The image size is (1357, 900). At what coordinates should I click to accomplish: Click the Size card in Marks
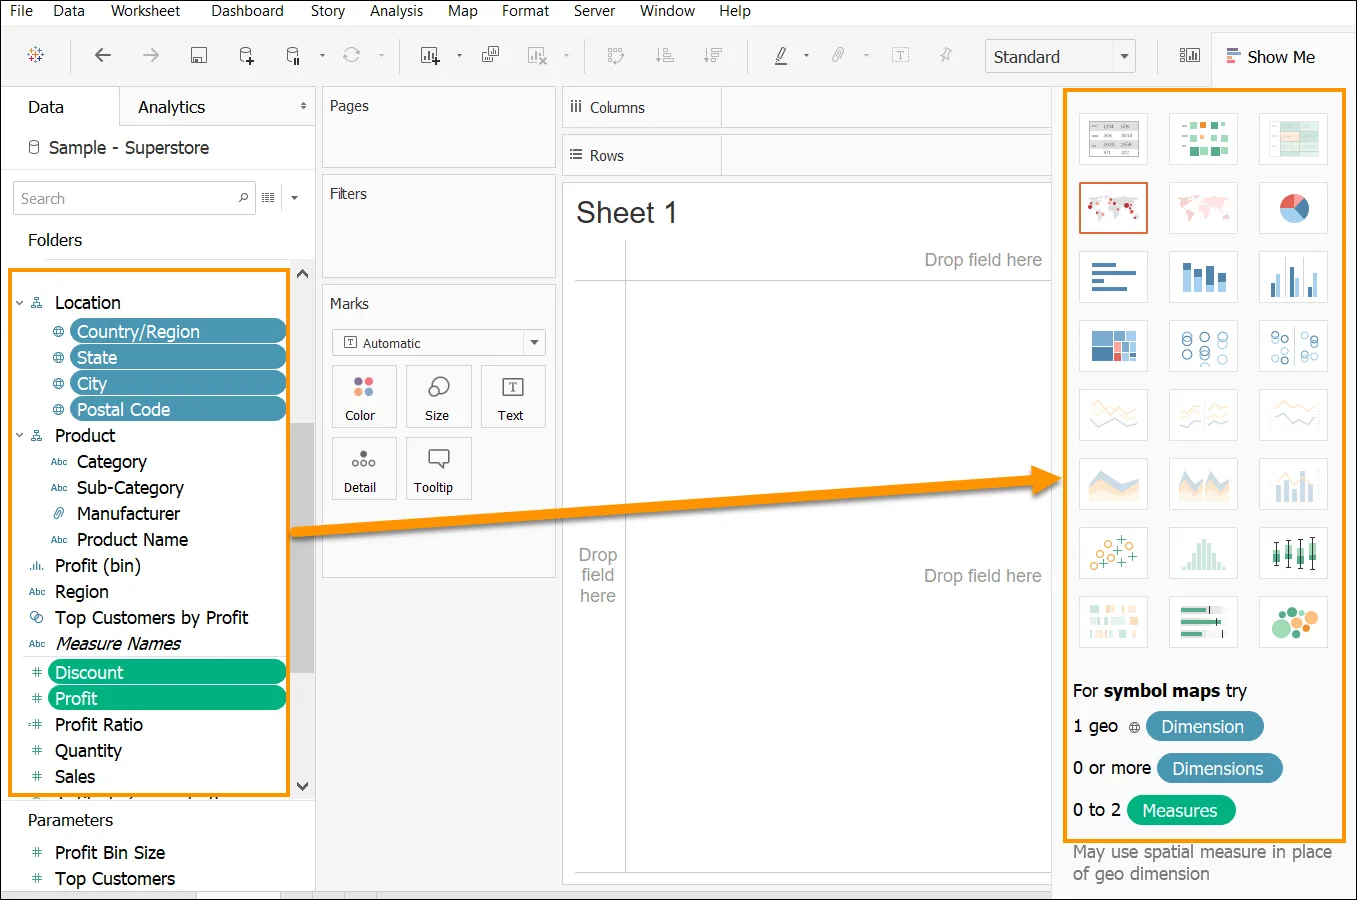438,397
